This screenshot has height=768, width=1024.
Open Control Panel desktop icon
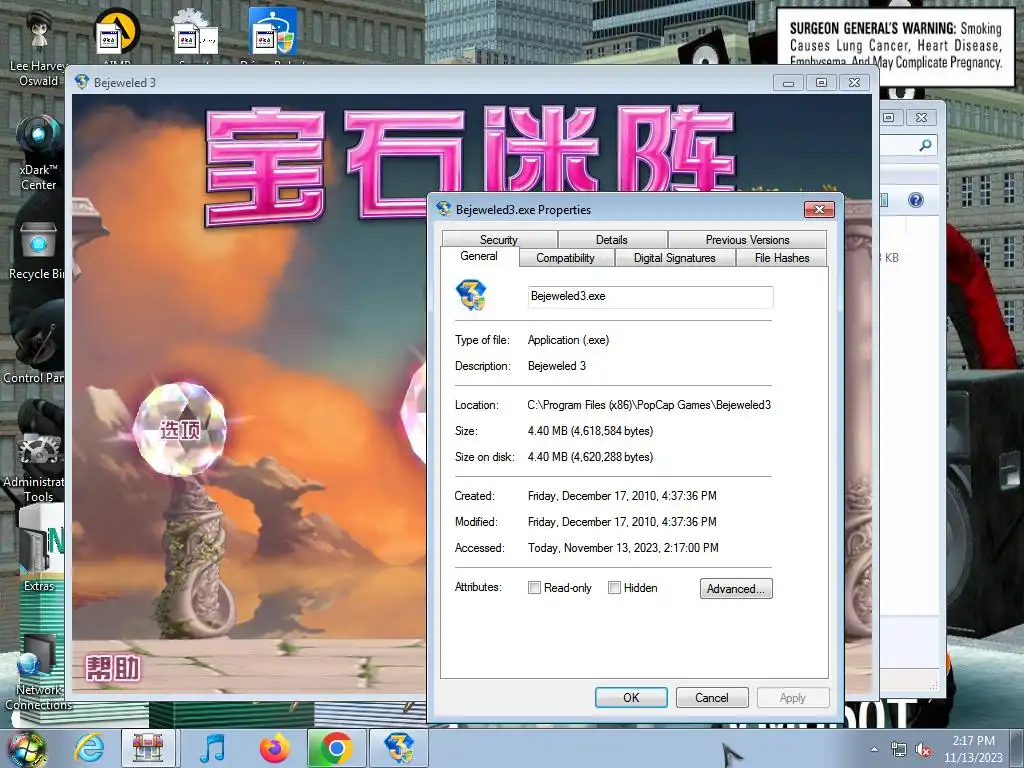[34, 353]
